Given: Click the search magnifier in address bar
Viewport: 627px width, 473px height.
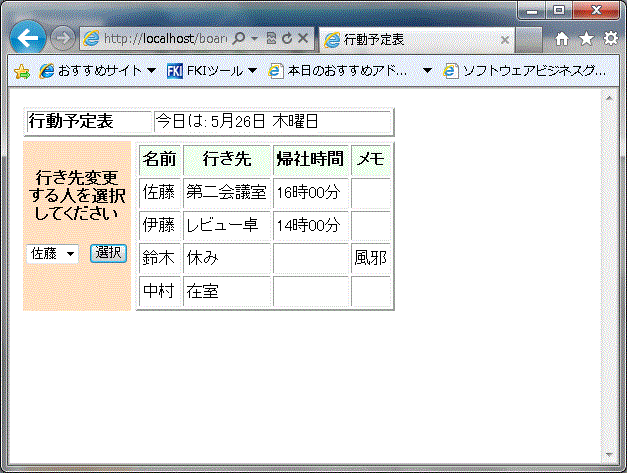Looking at the screenshot, I should pos(239,38).
